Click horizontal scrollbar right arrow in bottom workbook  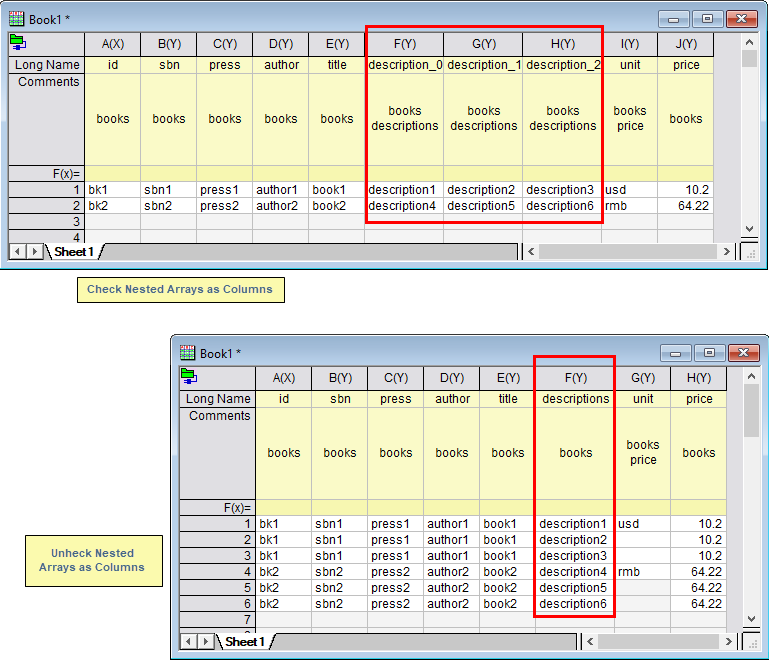click(x=728, y=642)
